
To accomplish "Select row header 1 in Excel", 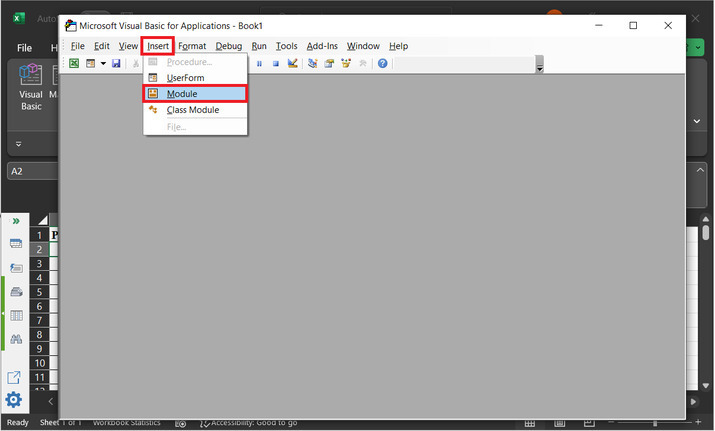I will point(40,235).
